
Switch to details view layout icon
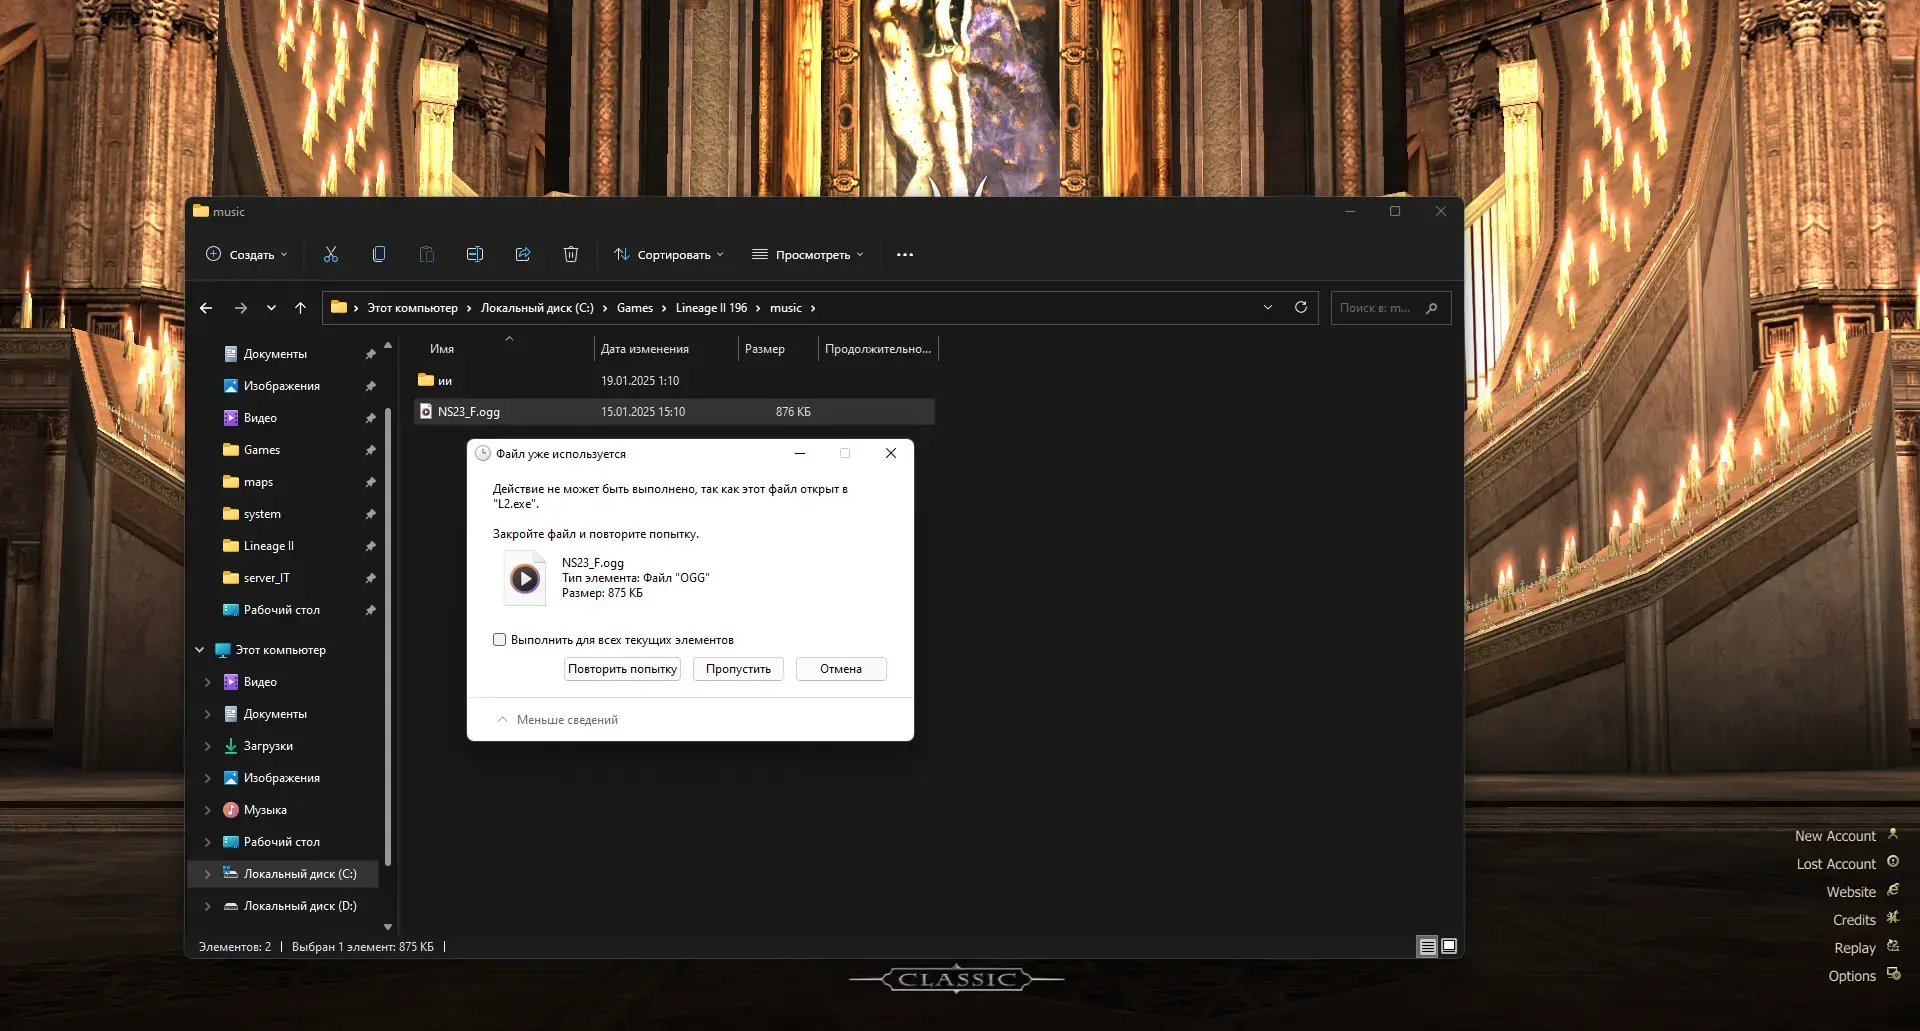click(x=1427, y=946)
